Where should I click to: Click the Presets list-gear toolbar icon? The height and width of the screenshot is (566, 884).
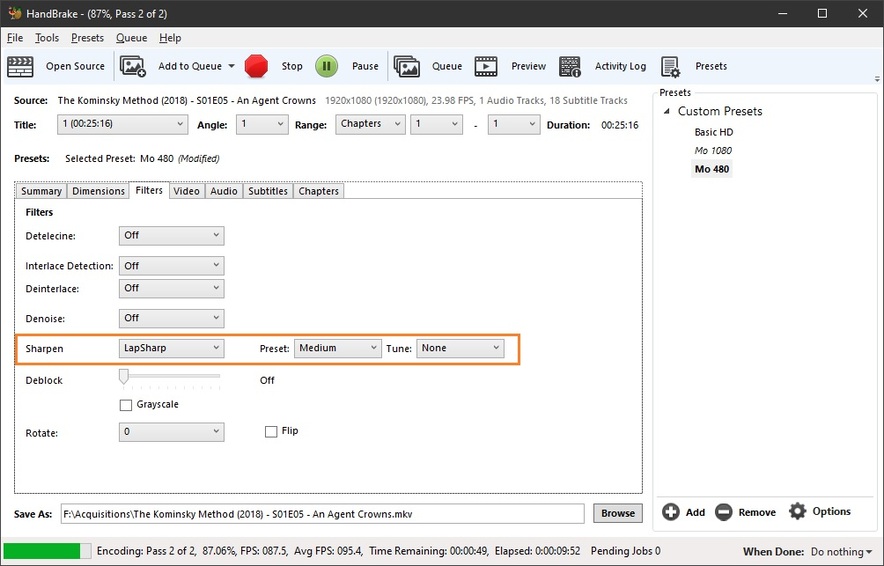click(x=670, y=67)
